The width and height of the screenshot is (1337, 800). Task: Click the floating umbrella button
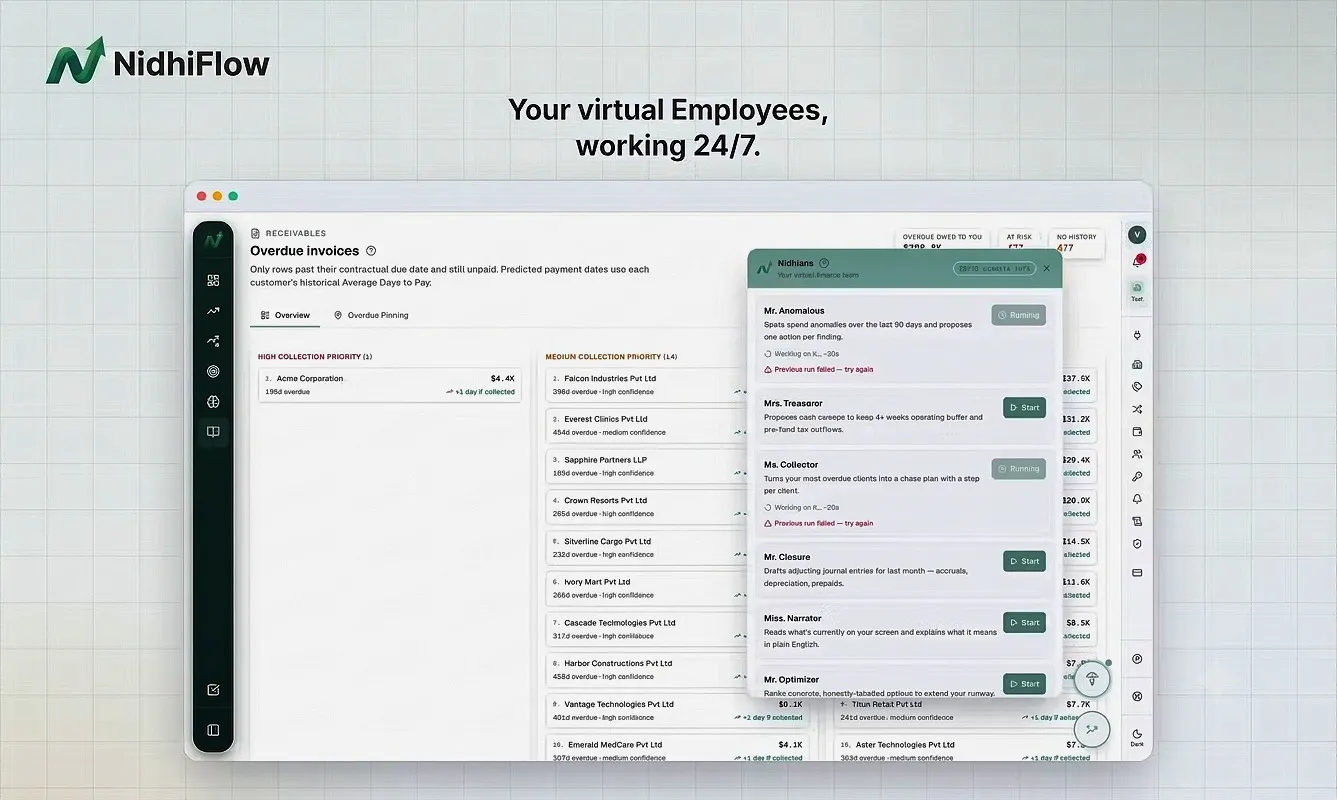[1093, 680]
